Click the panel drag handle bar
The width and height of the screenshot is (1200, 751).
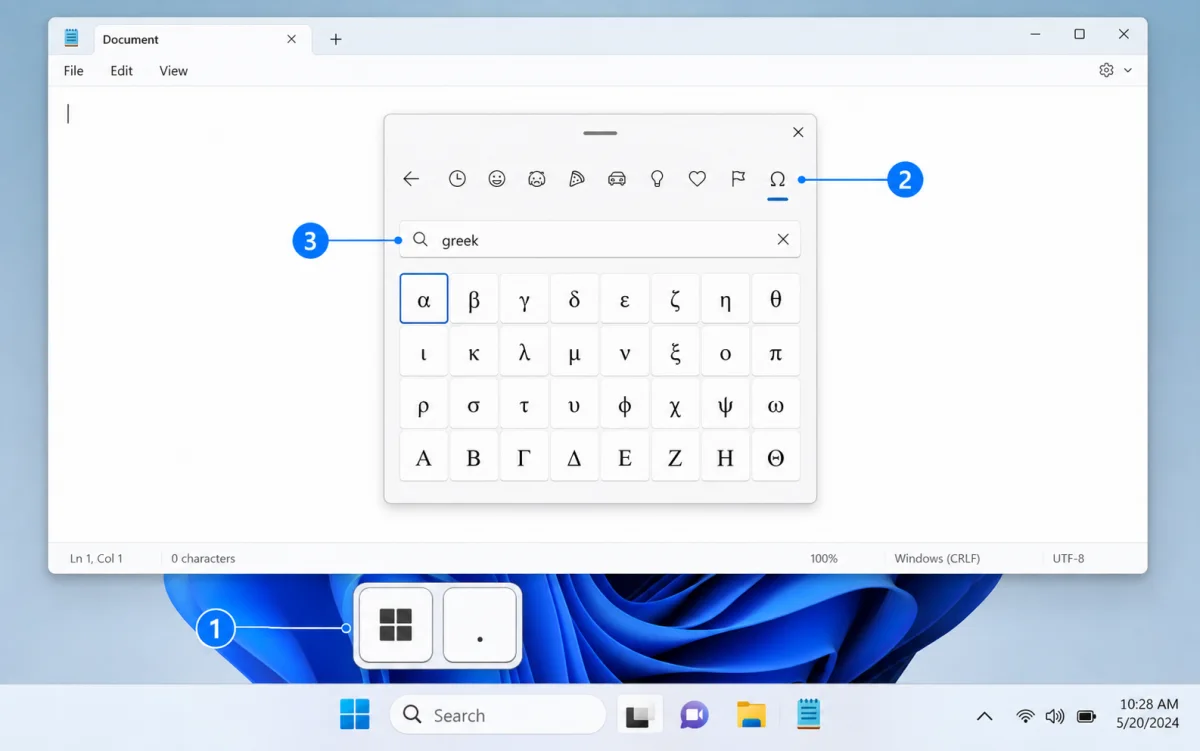(600, 132)
